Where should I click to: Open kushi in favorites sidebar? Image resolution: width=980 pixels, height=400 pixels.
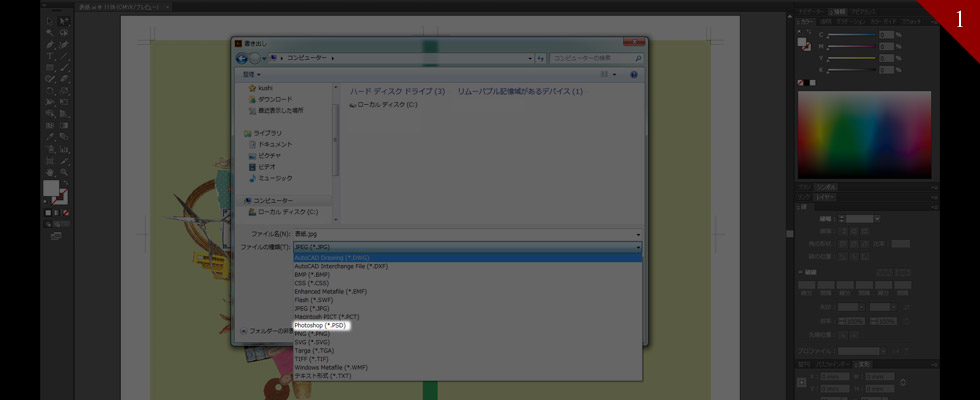(x=261, y=88)
